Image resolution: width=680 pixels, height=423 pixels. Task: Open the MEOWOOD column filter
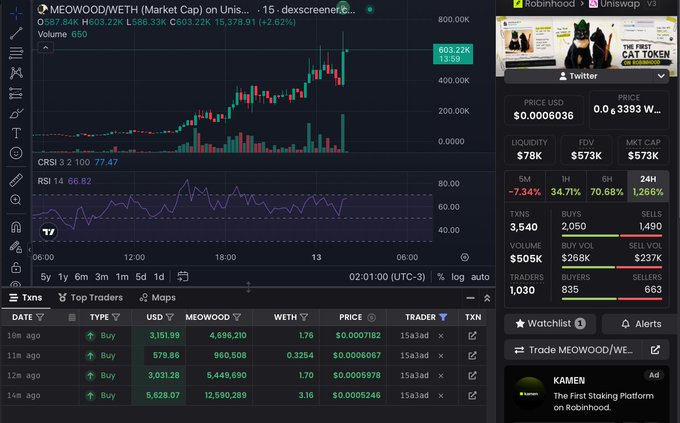tap(237, 318)
